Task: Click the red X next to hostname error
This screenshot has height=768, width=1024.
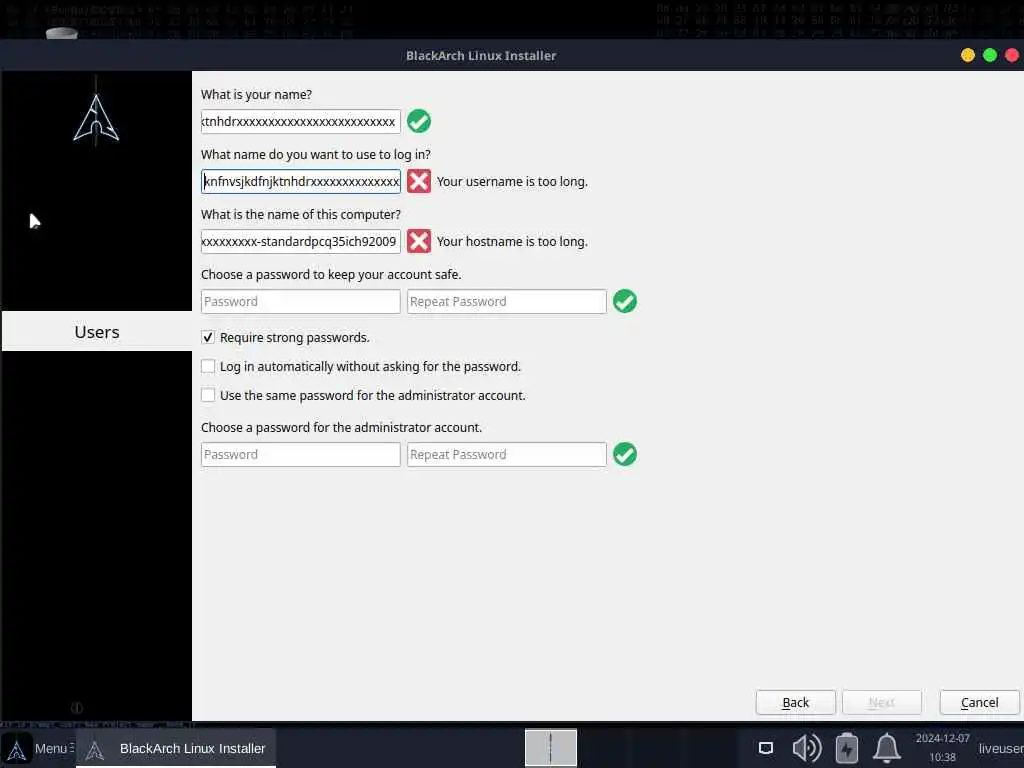Action: 419,241
